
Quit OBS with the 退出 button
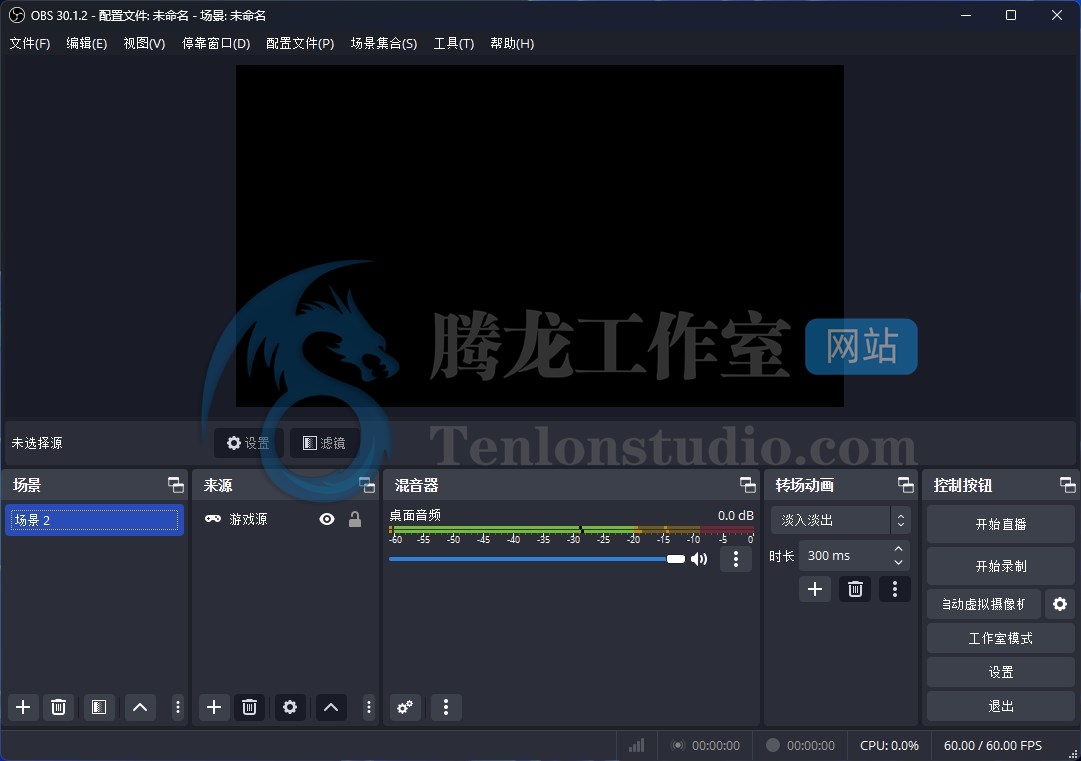pyautogui.click(x=1000, y=706)
